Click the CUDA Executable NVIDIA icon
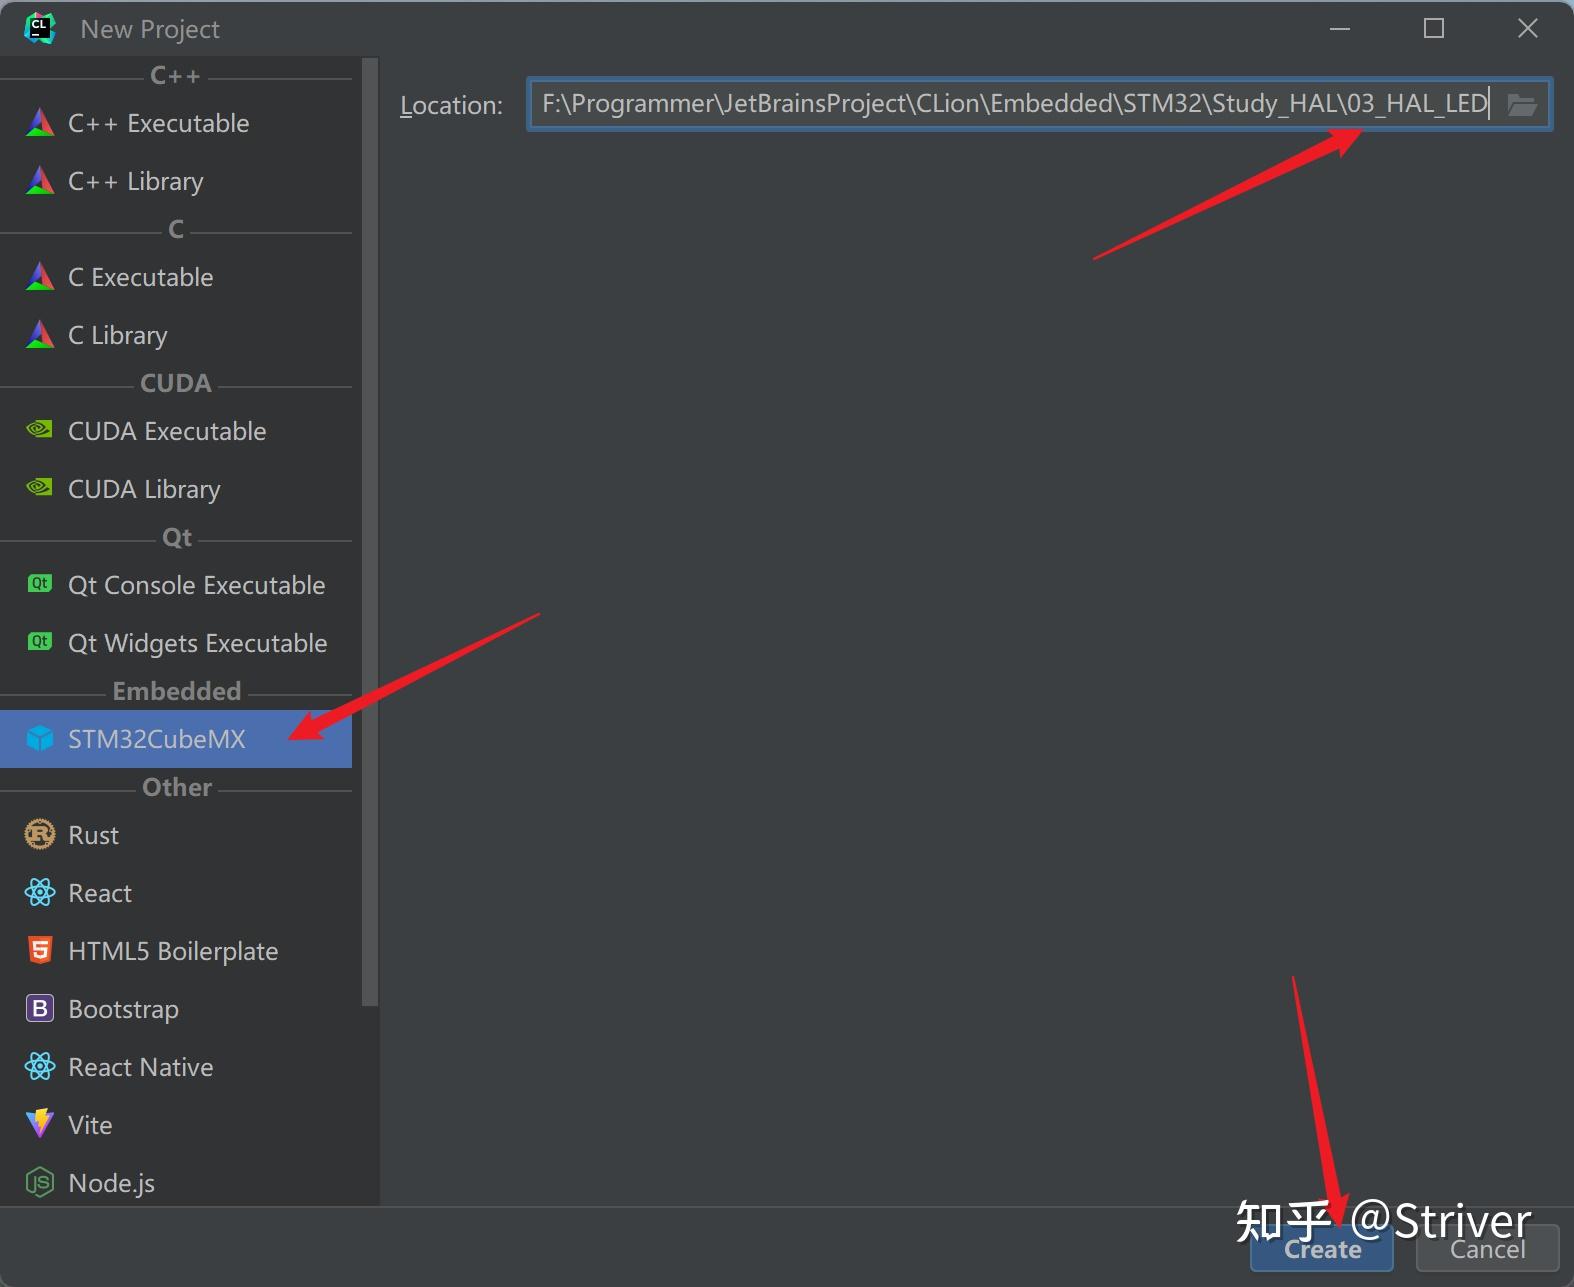This screenshot has width=1574, height=1287. 40,430
